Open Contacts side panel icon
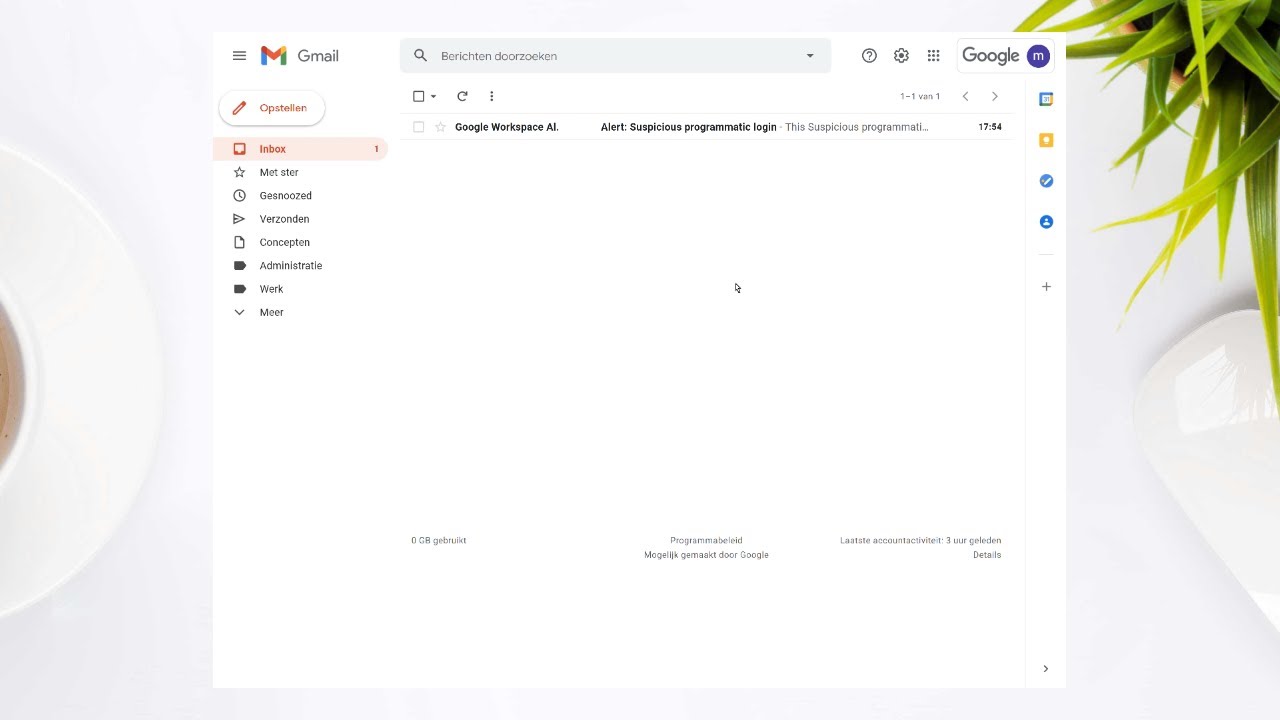Screen dimensions: 1280x720 tap(1046, 222)
